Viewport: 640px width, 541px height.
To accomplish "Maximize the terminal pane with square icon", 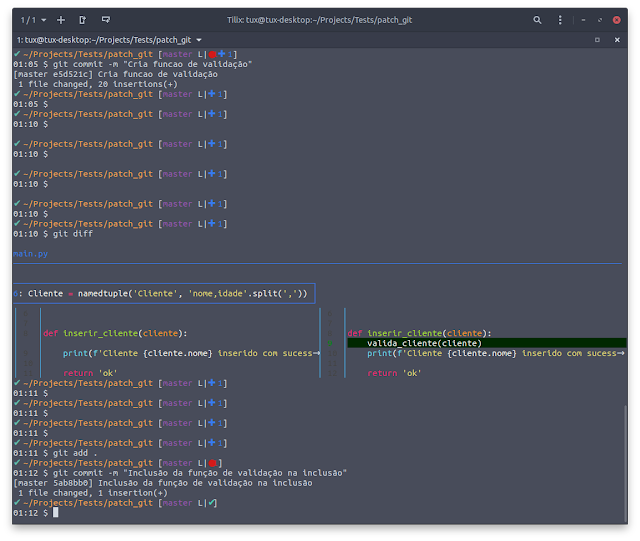I will [x=597, y=40].
